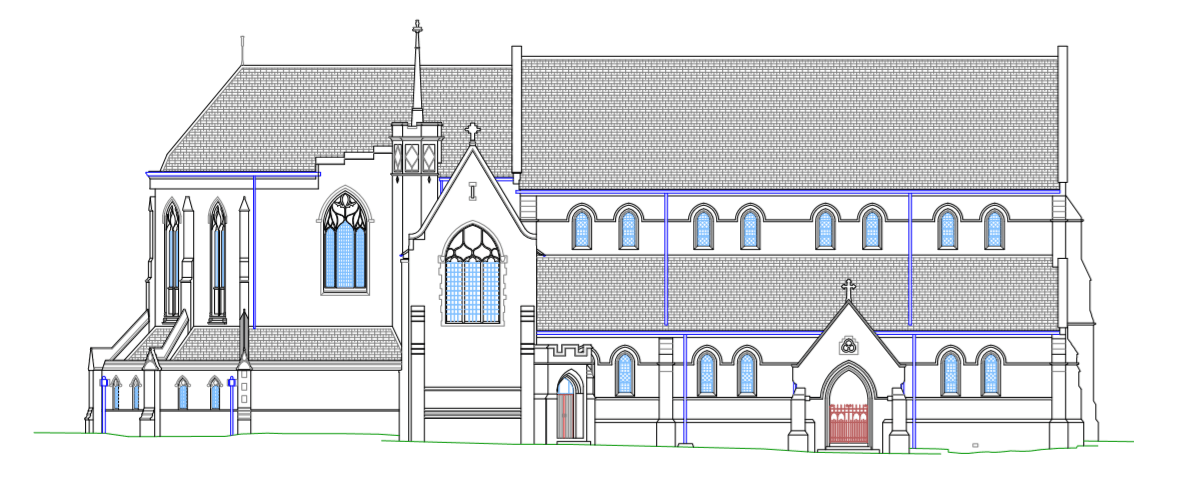The image size is (1190, 494).
Task: Select the red gate in the porch archway
Action: pos(848,424)
